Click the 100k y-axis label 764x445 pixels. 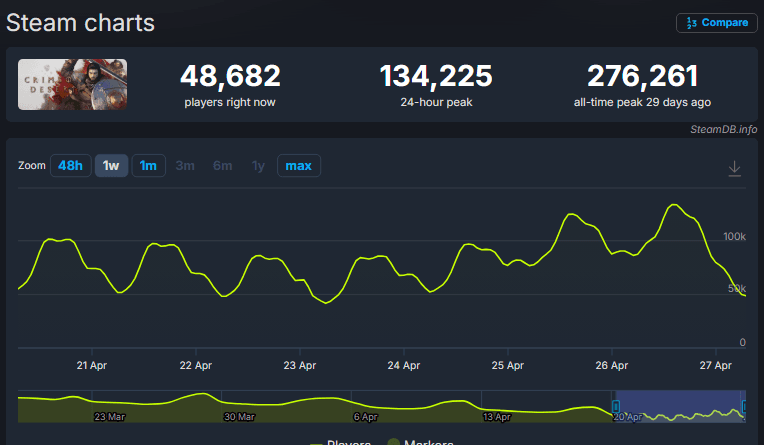click(734, 236)
